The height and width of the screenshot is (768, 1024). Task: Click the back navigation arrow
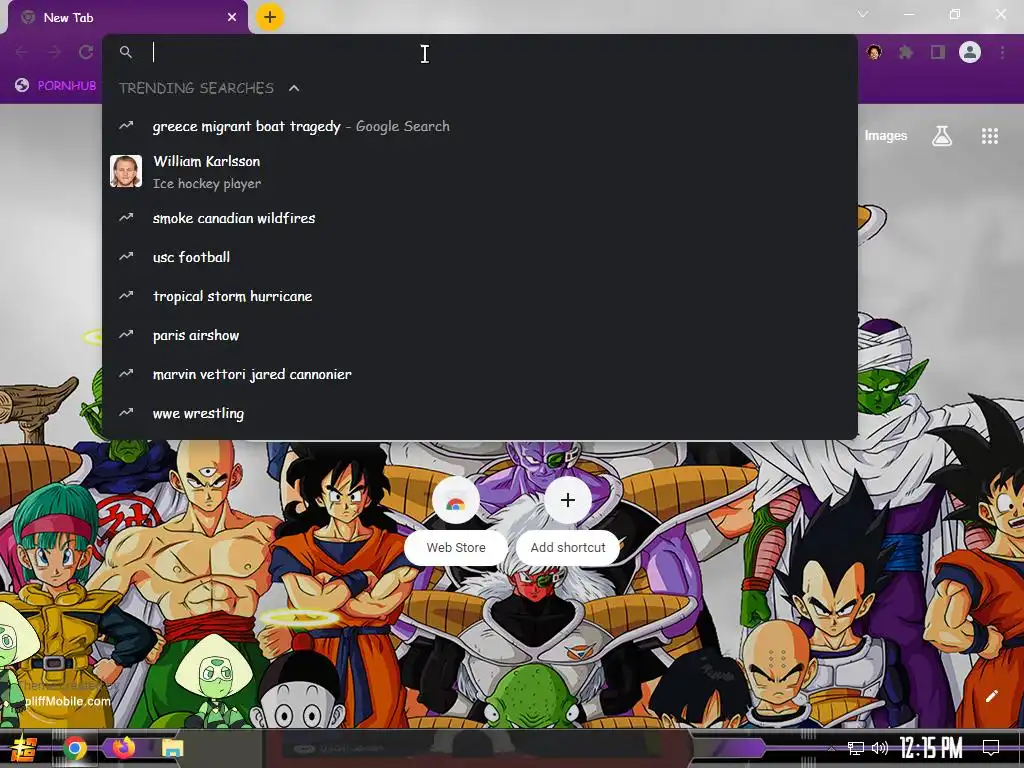[22, 52]
